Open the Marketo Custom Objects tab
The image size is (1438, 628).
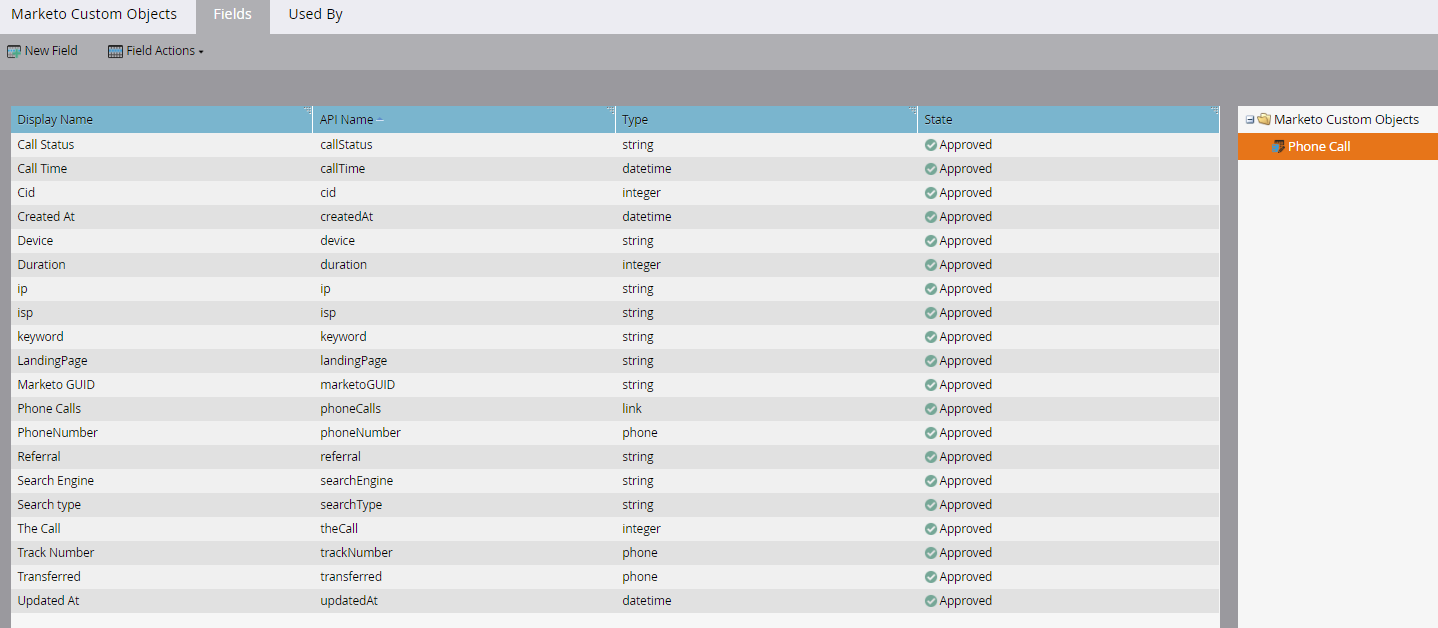[94, 15]
